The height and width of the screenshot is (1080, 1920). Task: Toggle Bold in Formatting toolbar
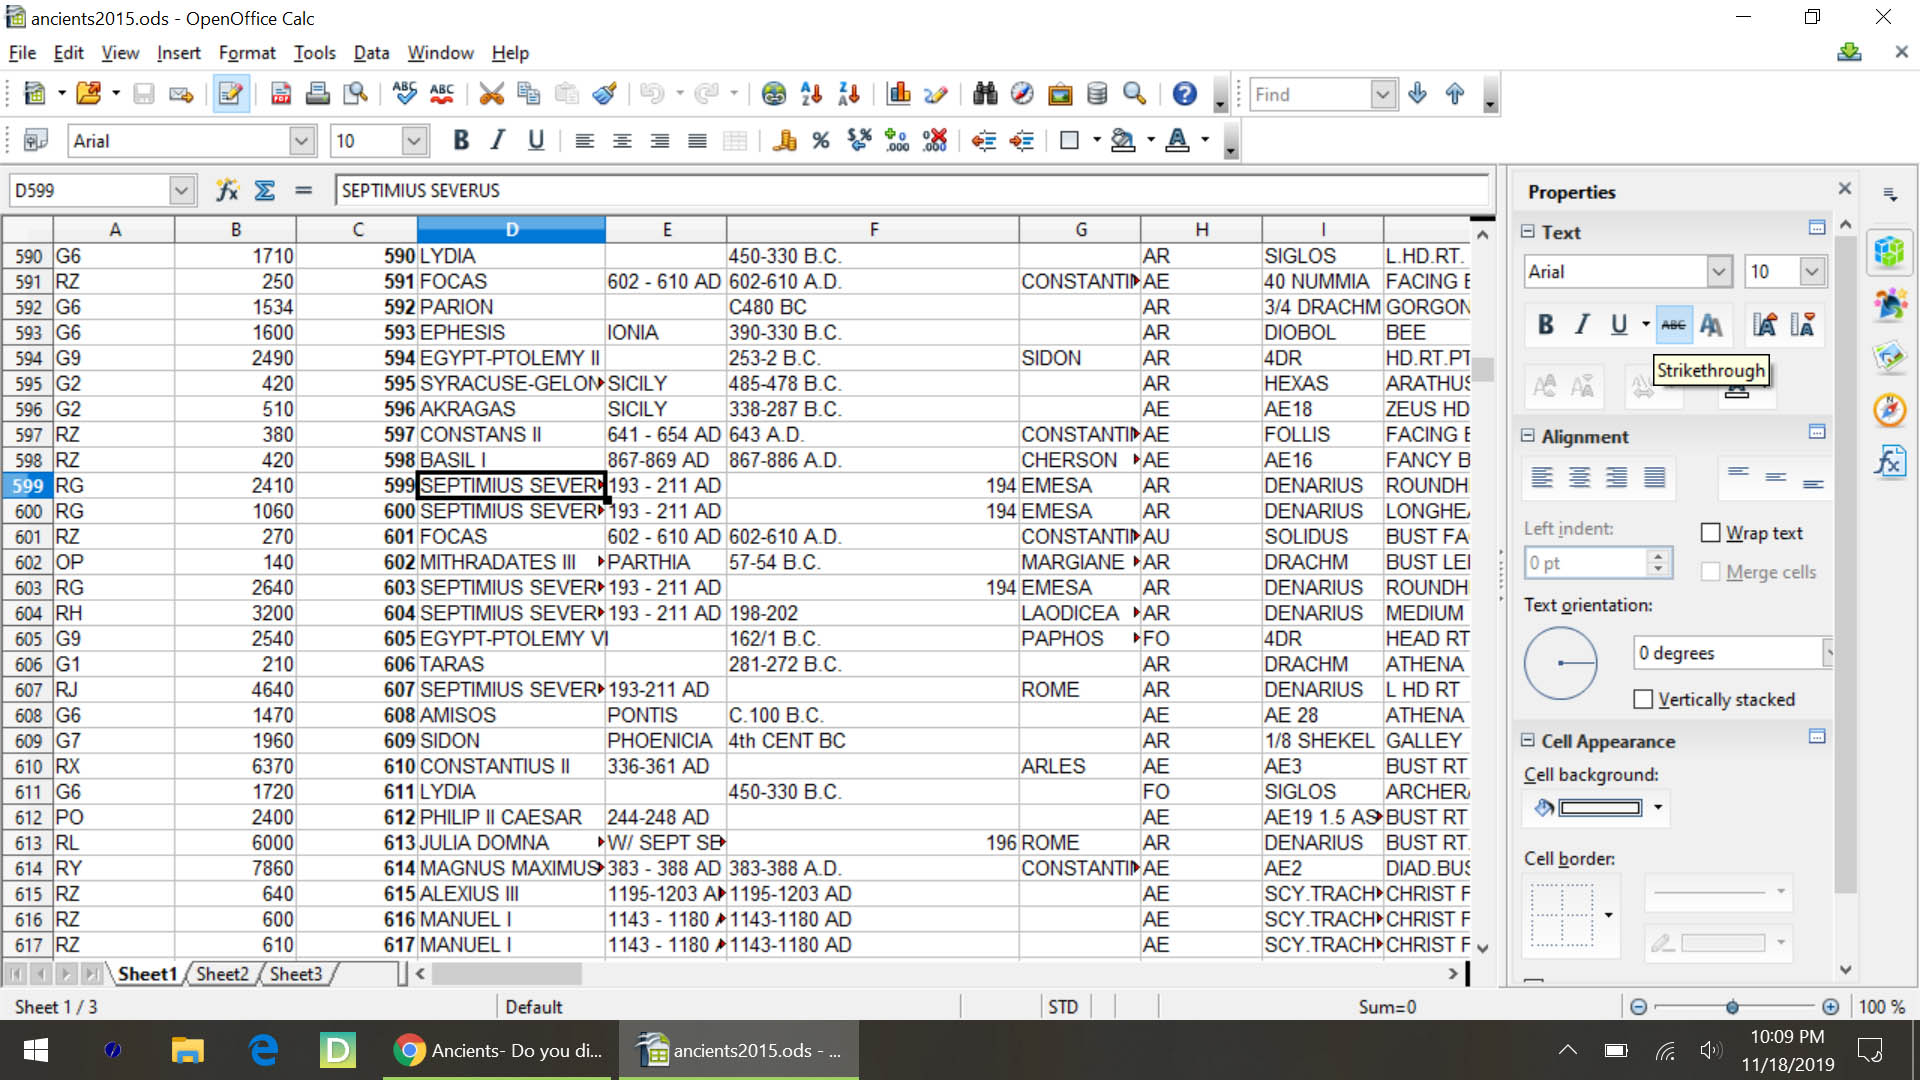click(x=460, y=141)
